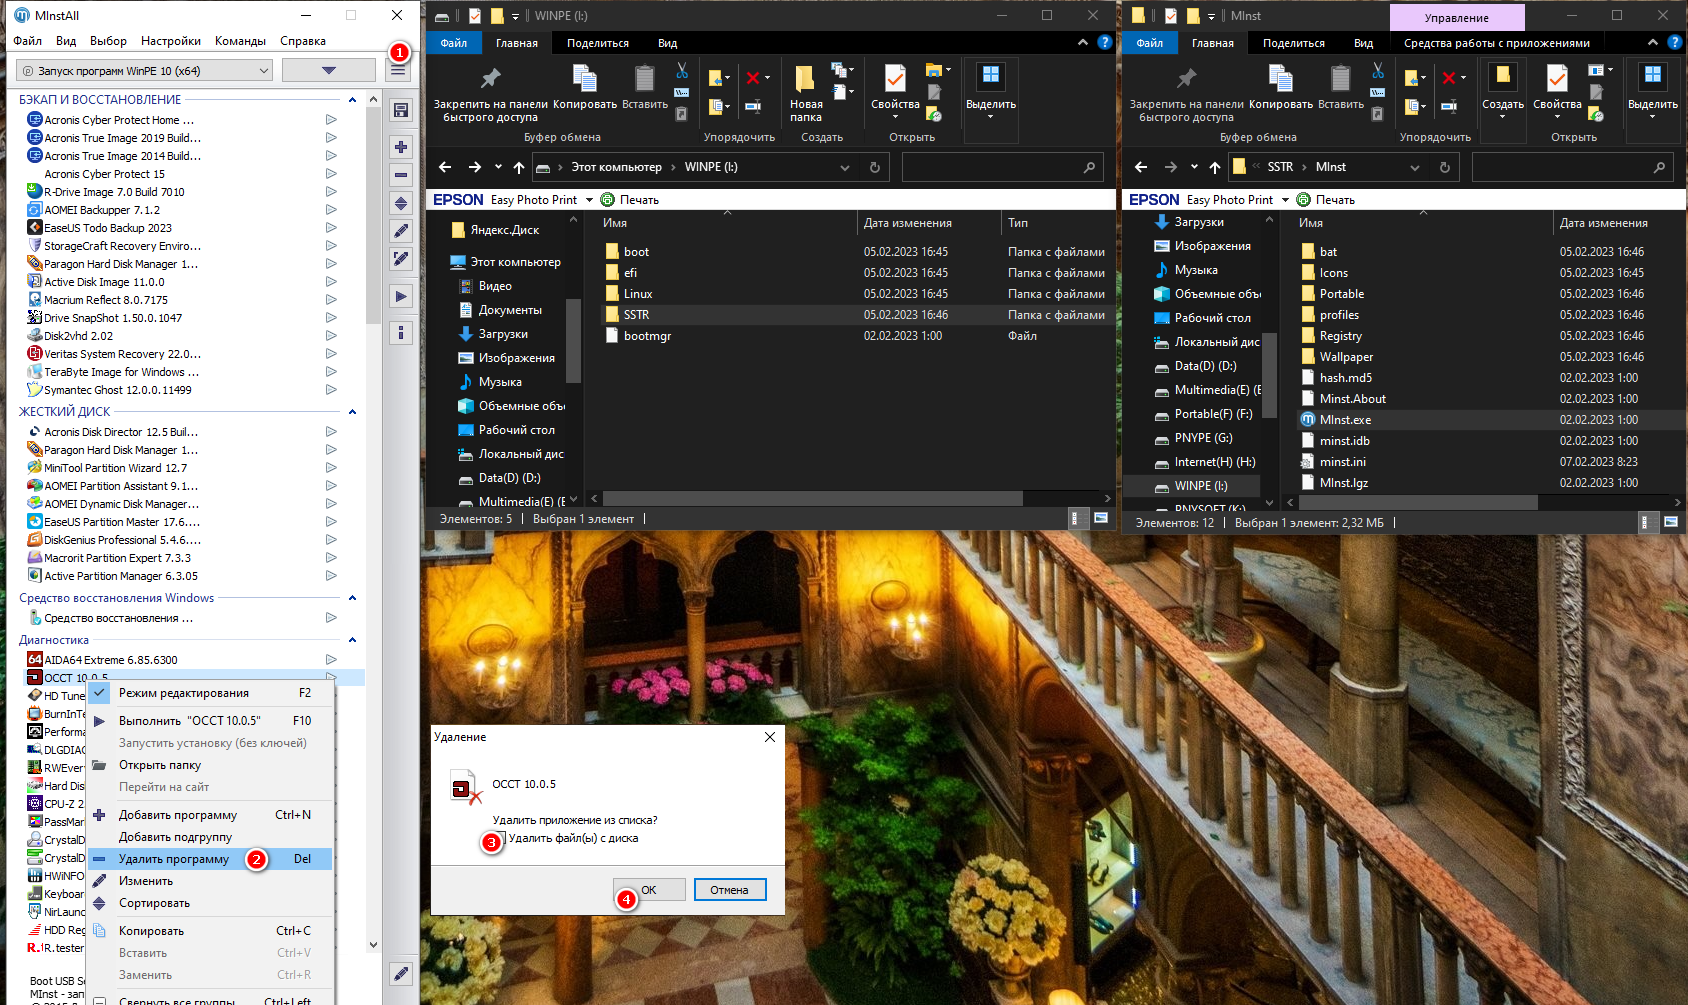This screenshot has height=1005, width=1688.
Task: Toggle 'Удалить файл(ы) с диска' checkbox
Action: pos(500,838)
